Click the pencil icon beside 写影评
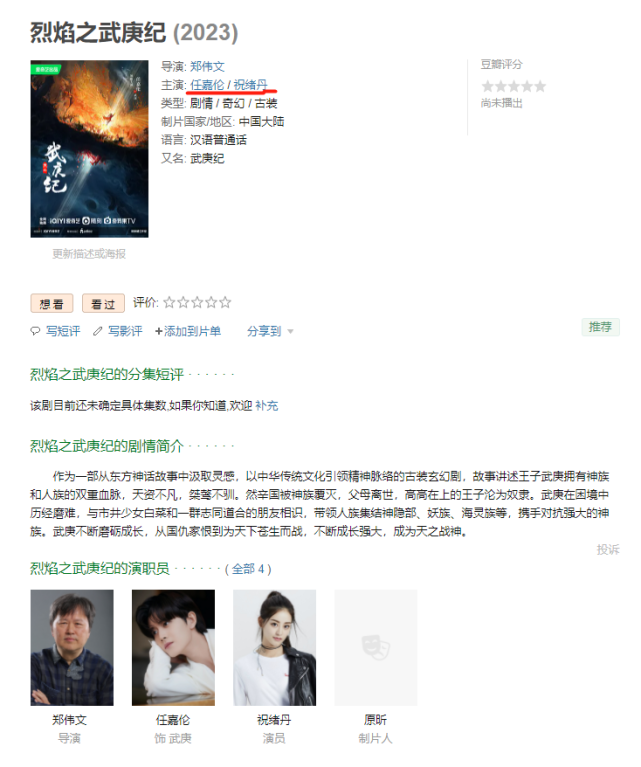 point(97,331)
